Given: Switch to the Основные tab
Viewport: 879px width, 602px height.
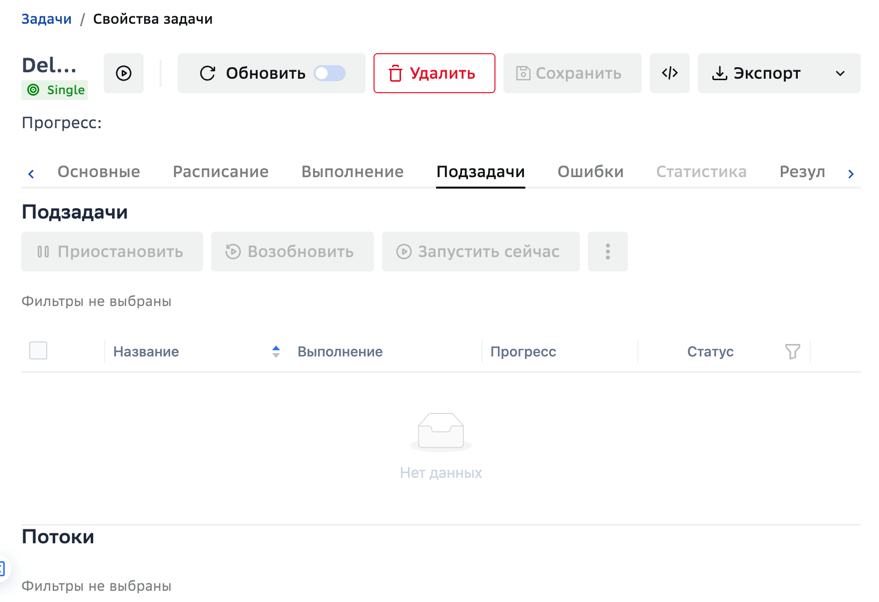Looking at the screenshot, I should [x=99, y=172].
